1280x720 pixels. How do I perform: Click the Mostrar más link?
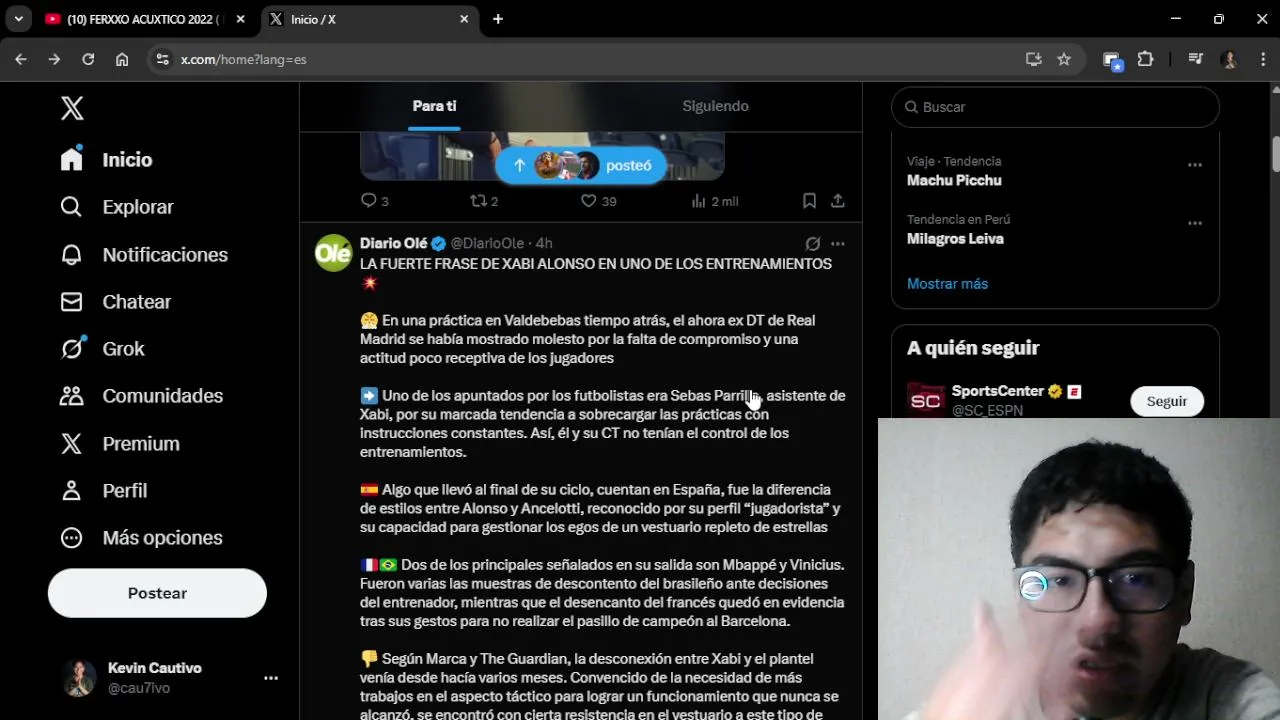click(x=947, y=284)
